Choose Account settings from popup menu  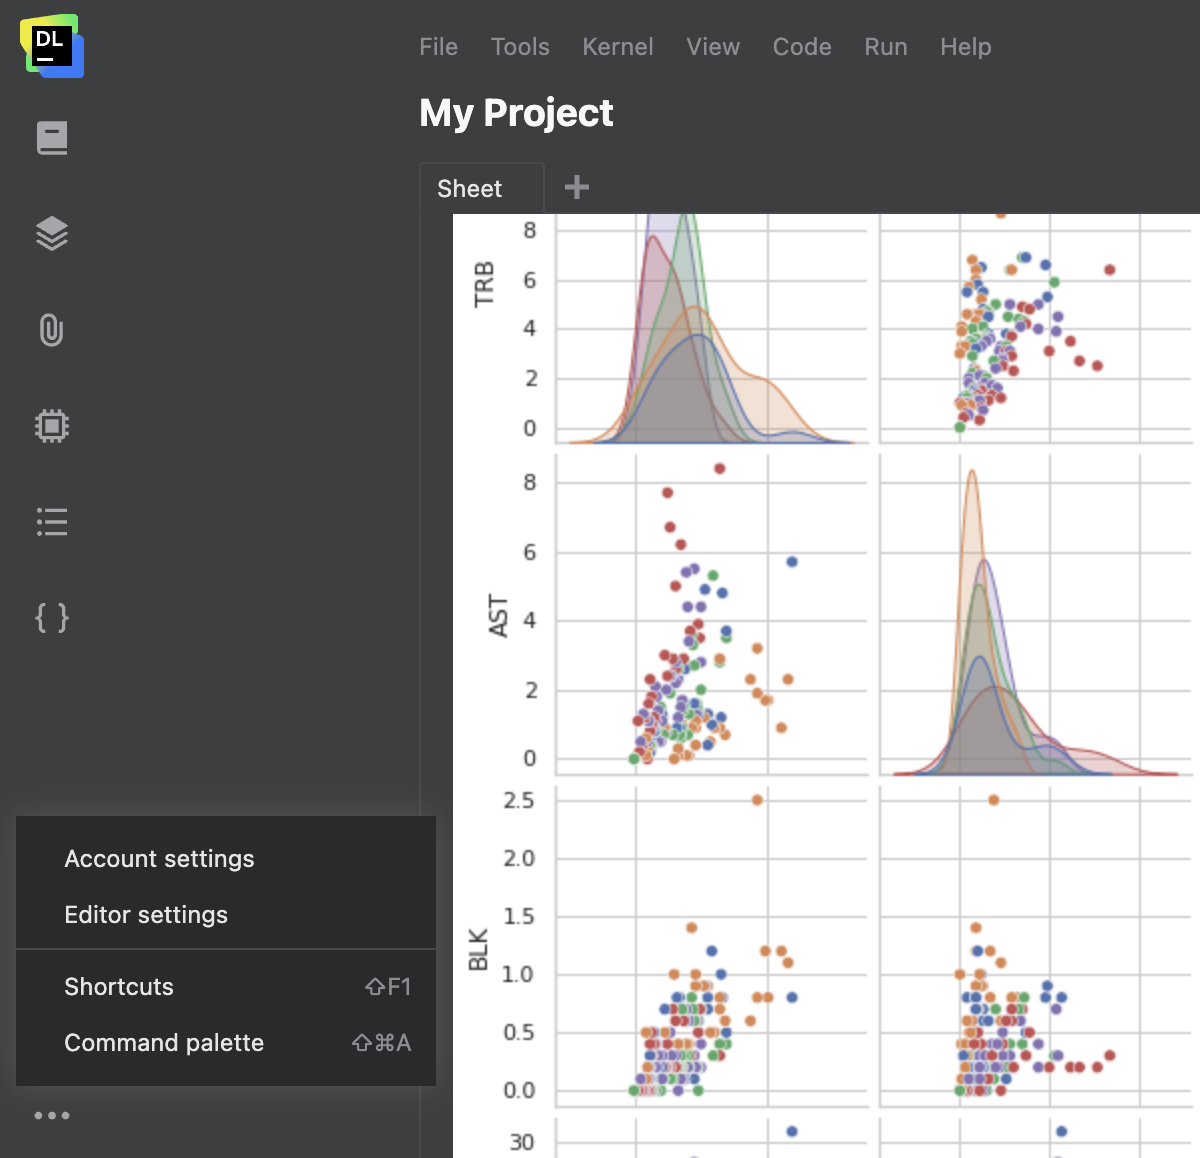click(x=226, y=859)
